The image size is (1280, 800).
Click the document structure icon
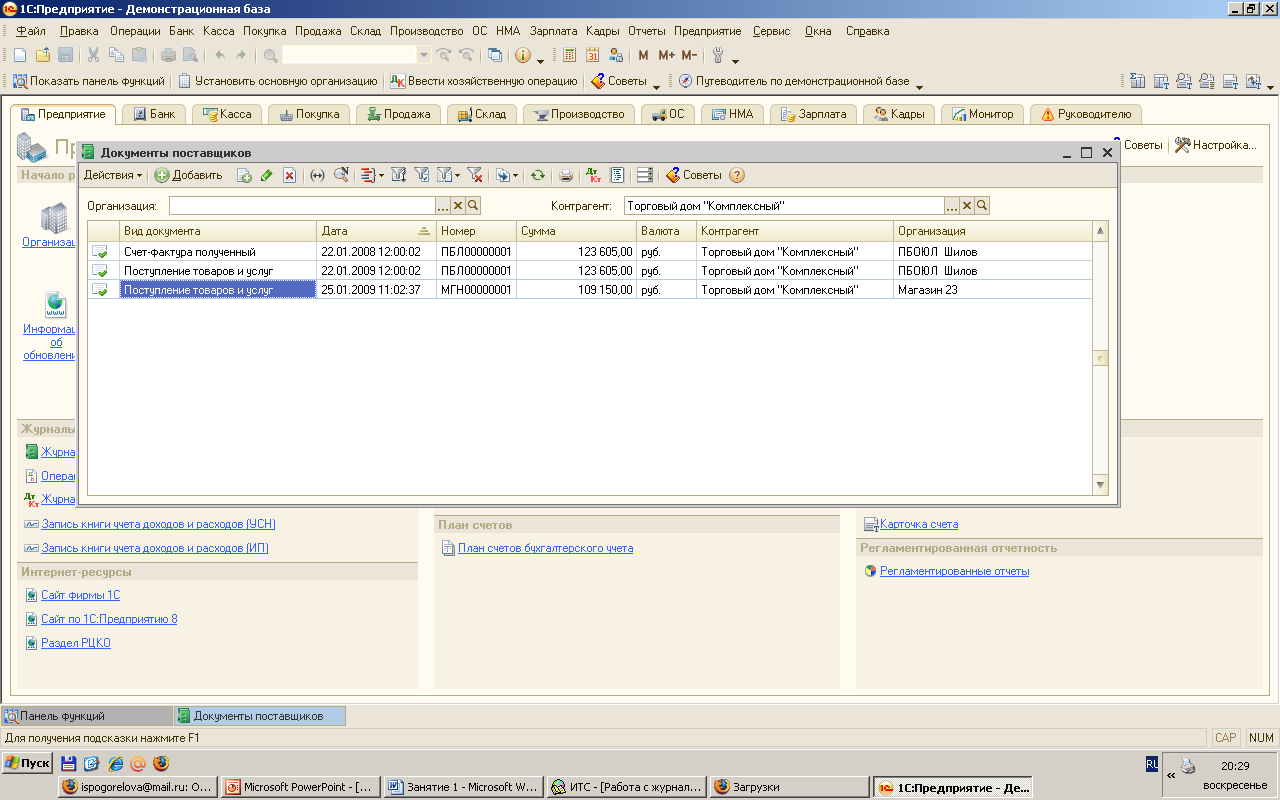click(617, 175)
